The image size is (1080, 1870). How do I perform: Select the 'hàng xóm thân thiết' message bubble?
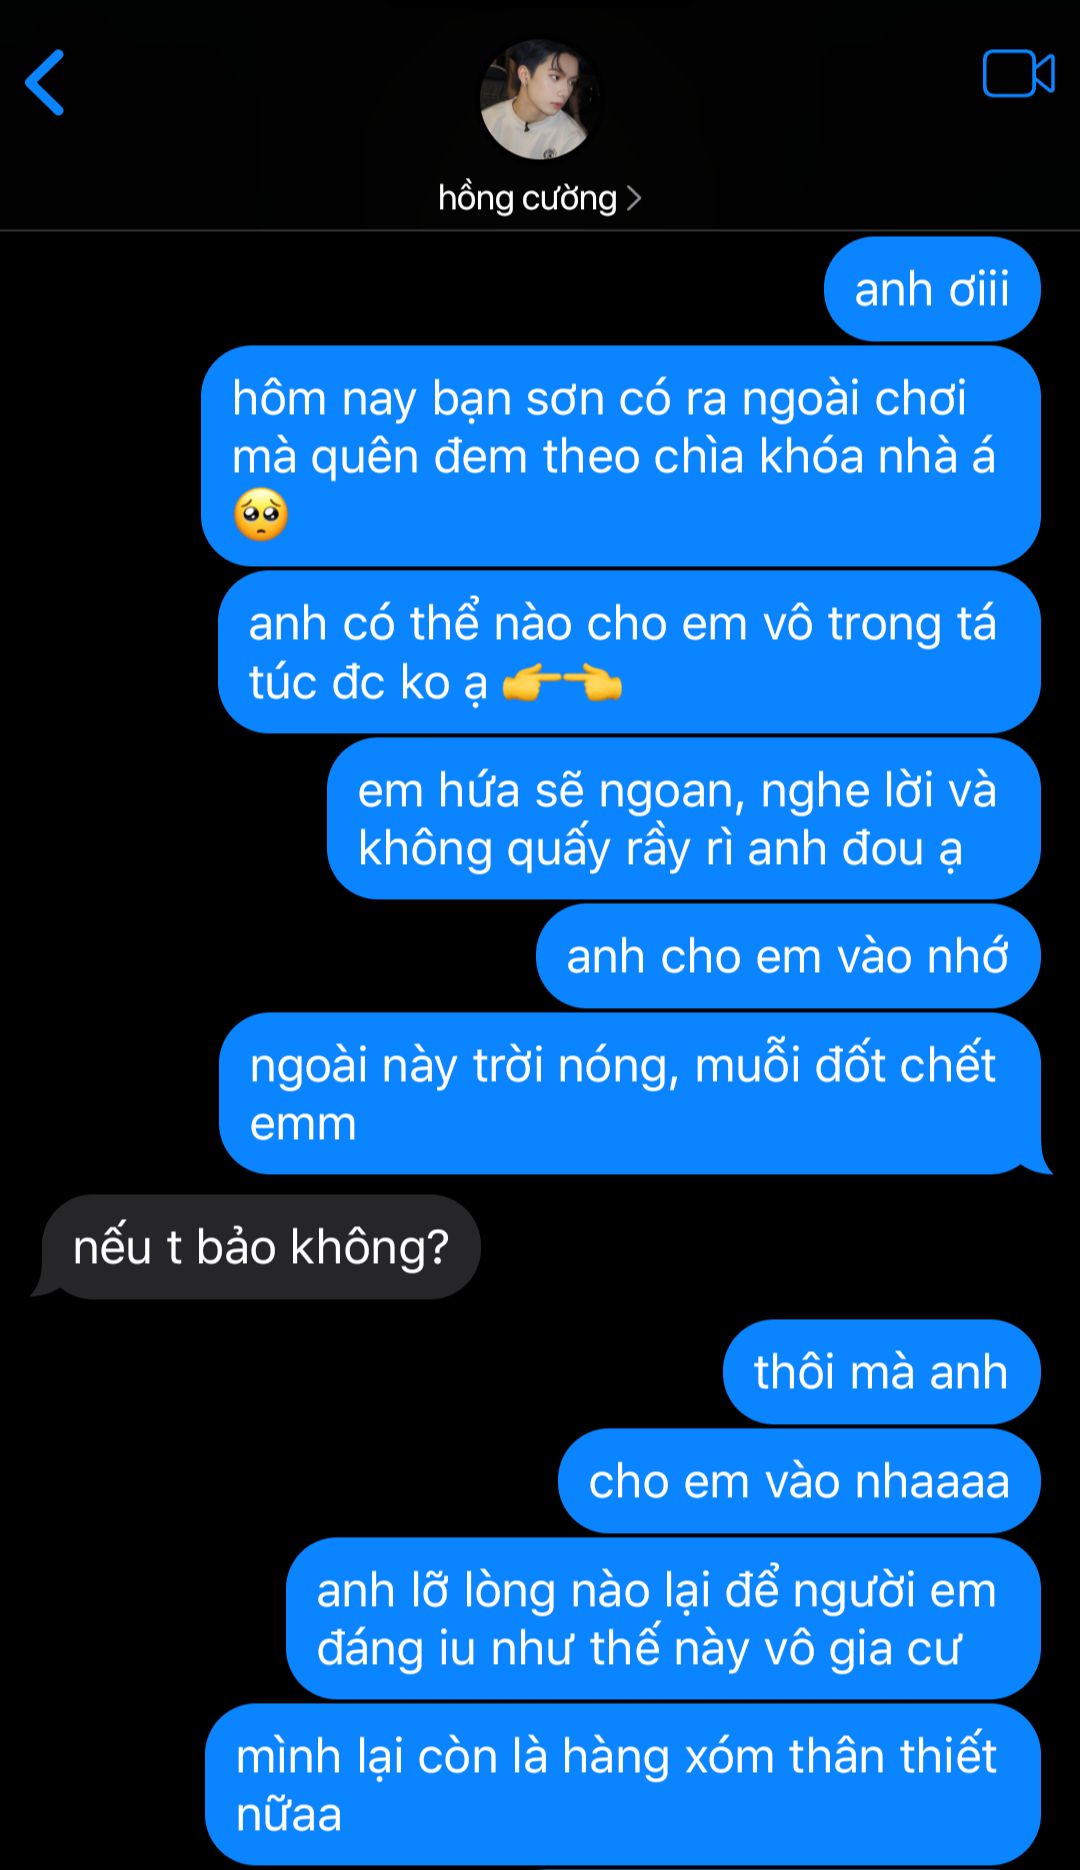coord(623,1785)
